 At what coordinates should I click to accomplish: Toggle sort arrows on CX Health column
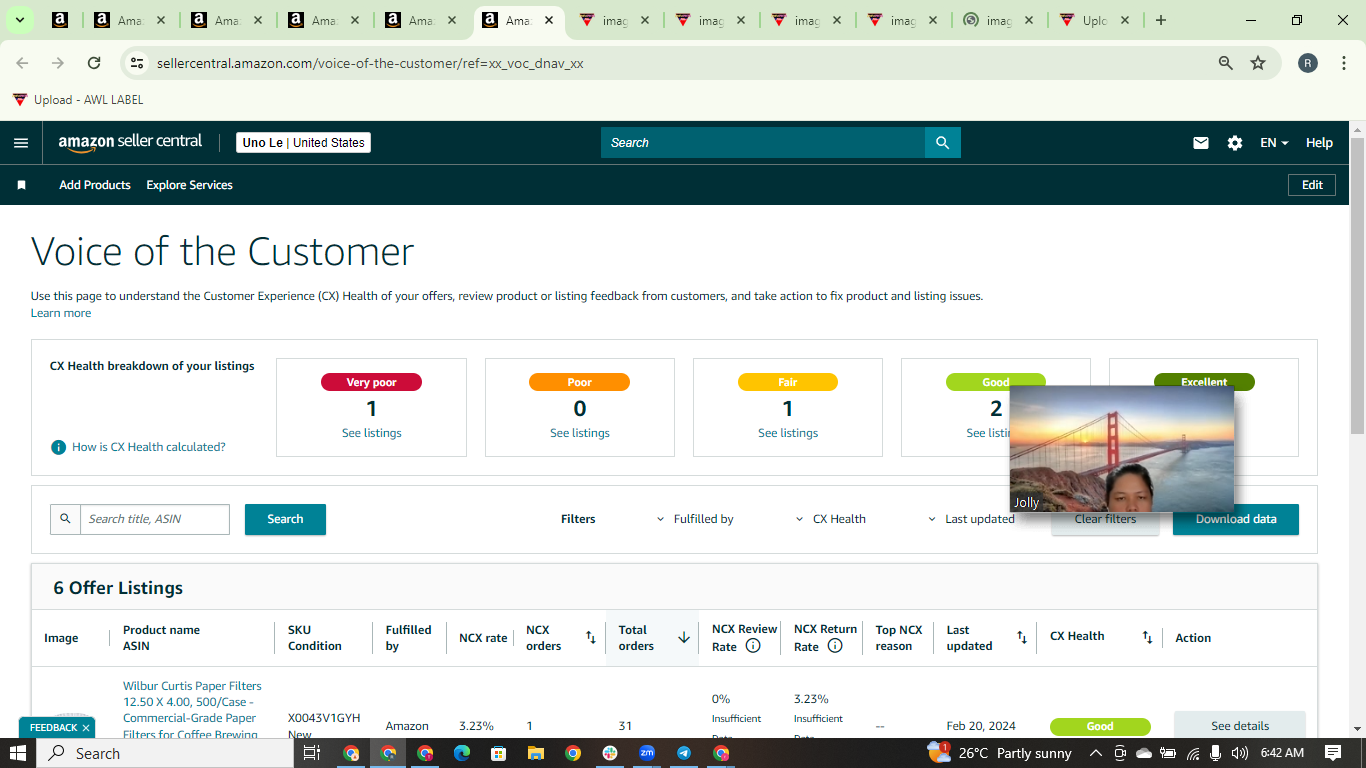(1147, 637)
